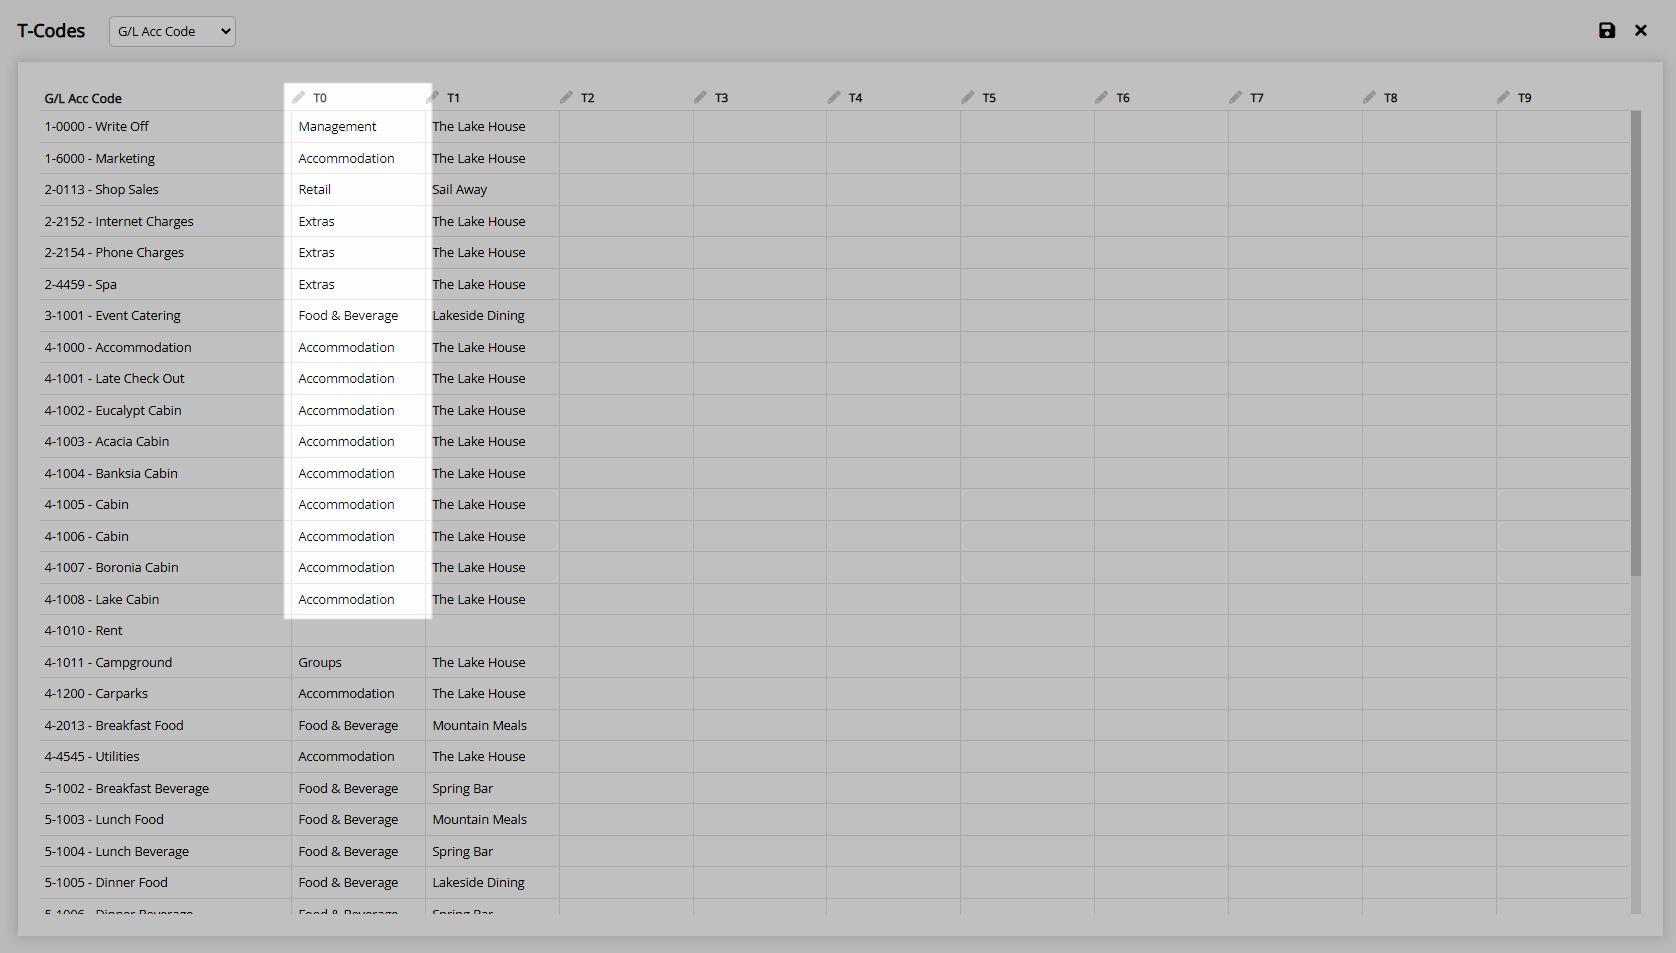Edit T8 column with pencil icon
Image resolution: width=1676 pixels, height=953 pixels.
point(1370,97)
